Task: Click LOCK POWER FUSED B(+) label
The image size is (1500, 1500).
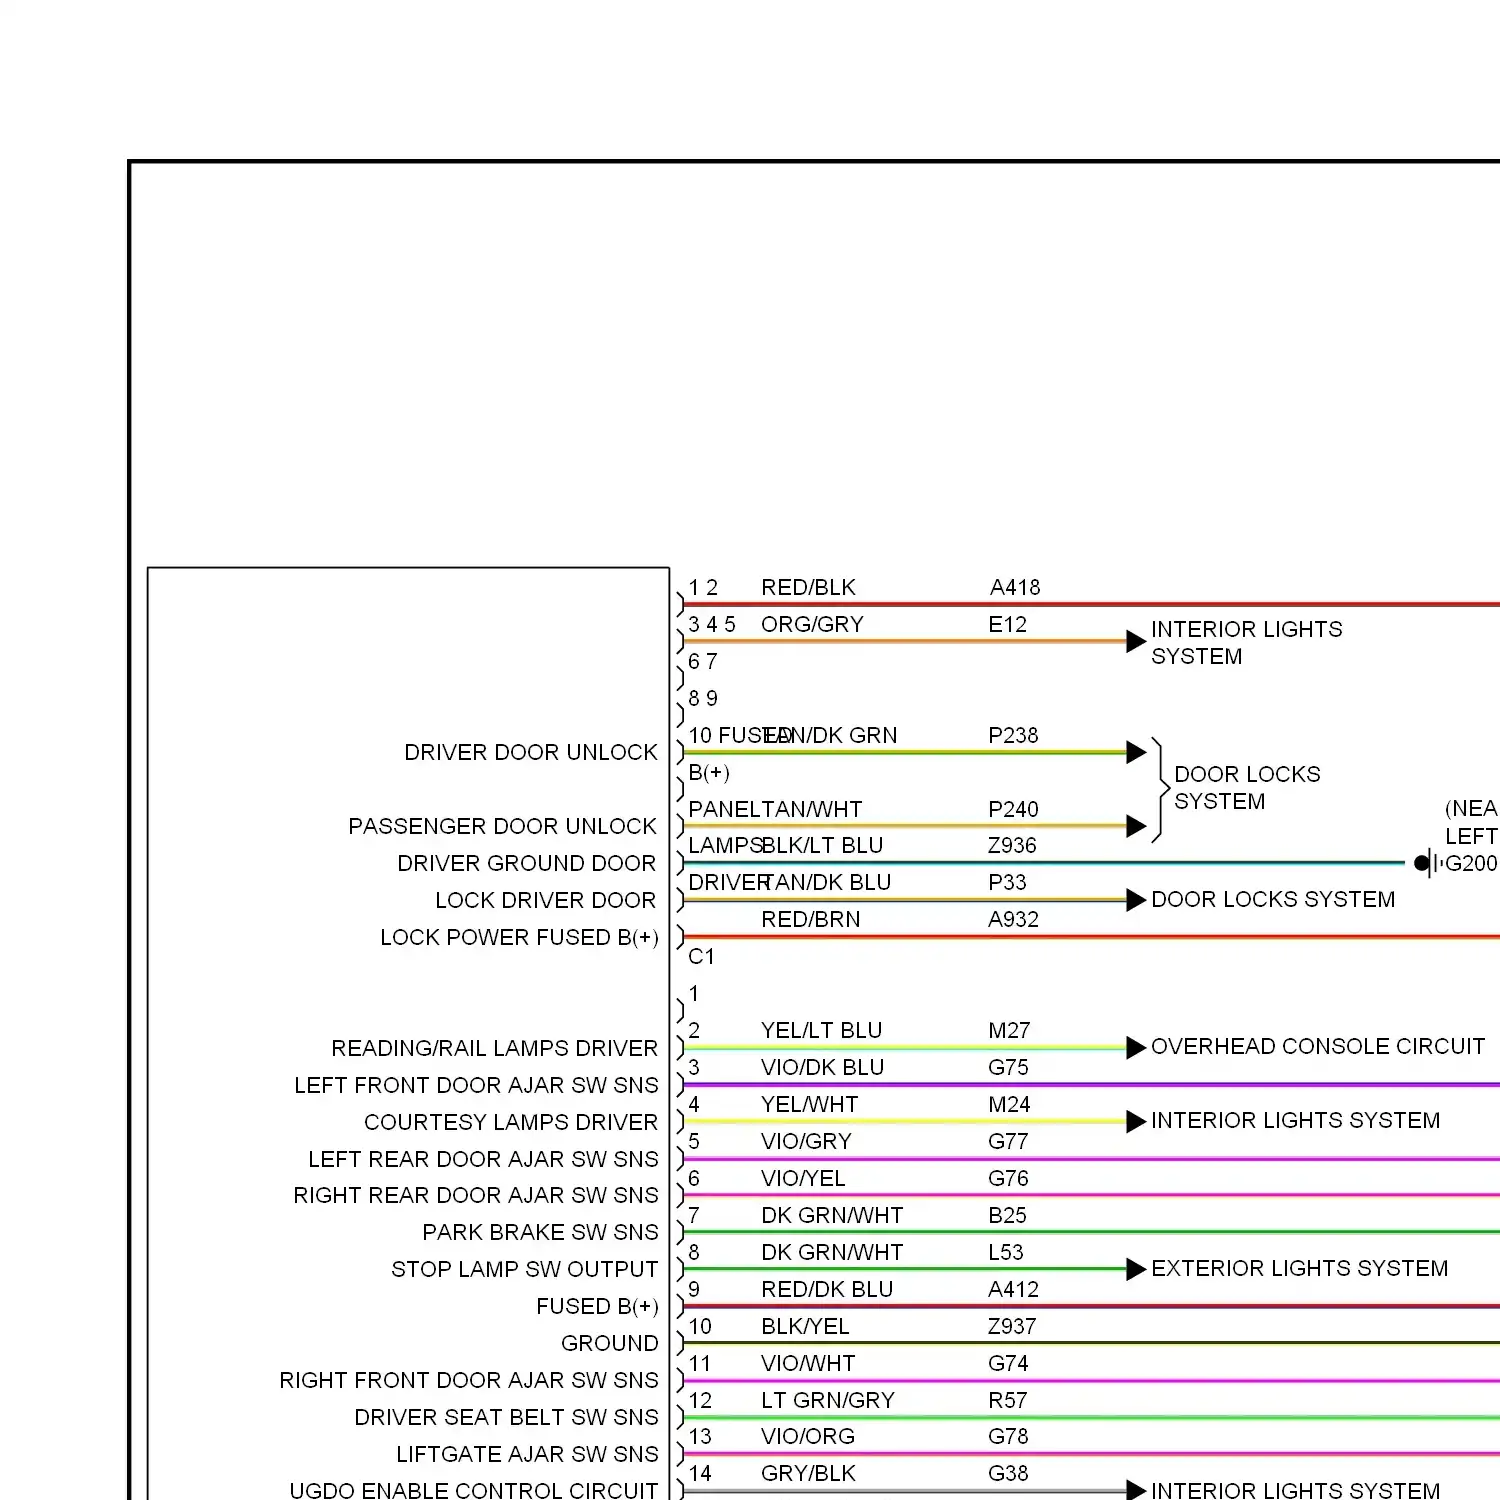Action: tap(519, 938)
